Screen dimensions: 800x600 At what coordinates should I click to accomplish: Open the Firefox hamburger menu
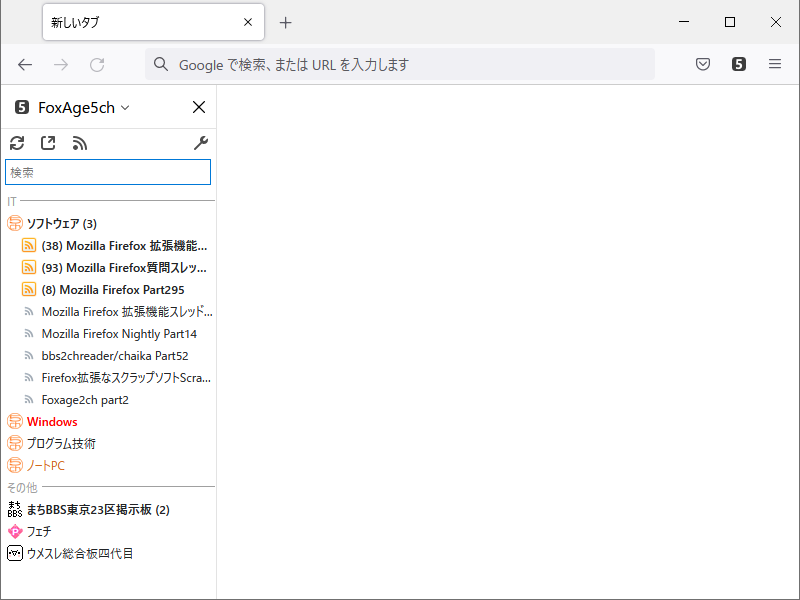click(775, 64)
